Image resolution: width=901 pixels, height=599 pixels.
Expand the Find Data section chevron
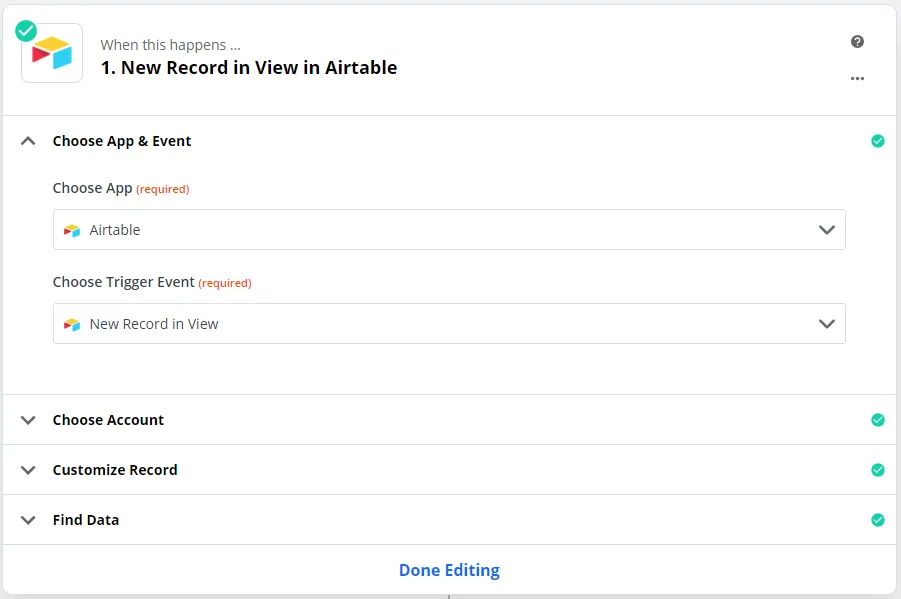pos(28,520)
